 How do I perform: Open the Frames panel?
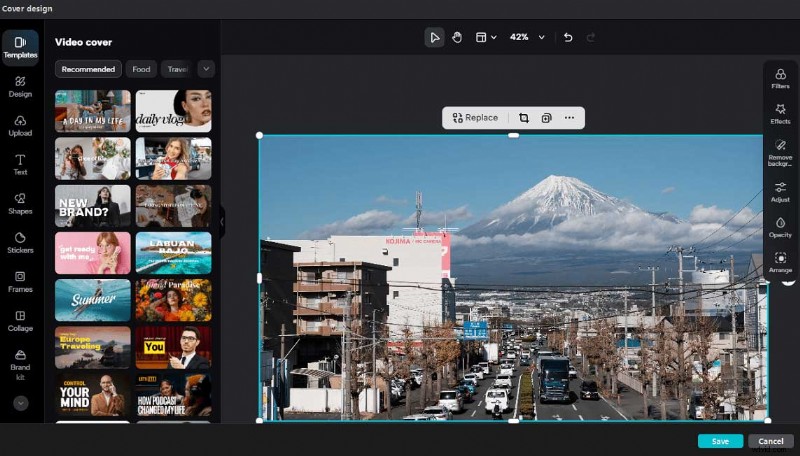pos(20,281)
